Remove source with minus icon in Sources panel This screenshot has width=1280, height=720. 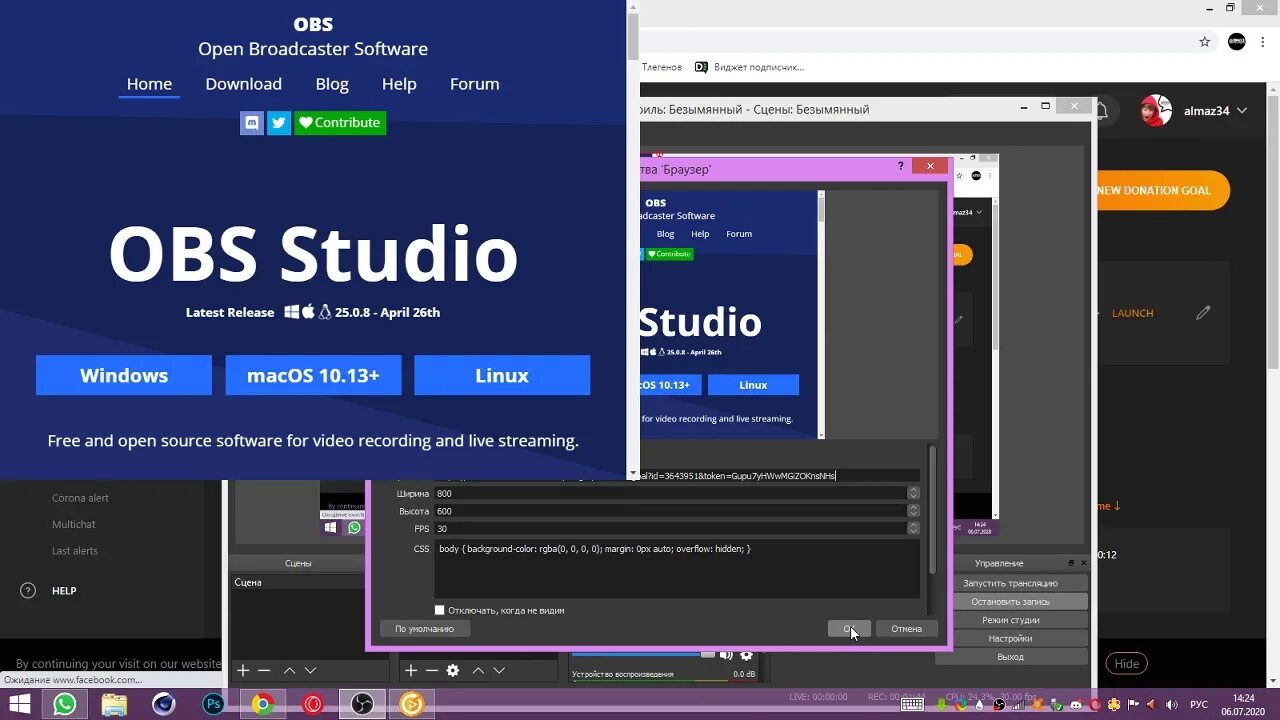(432, 670)
